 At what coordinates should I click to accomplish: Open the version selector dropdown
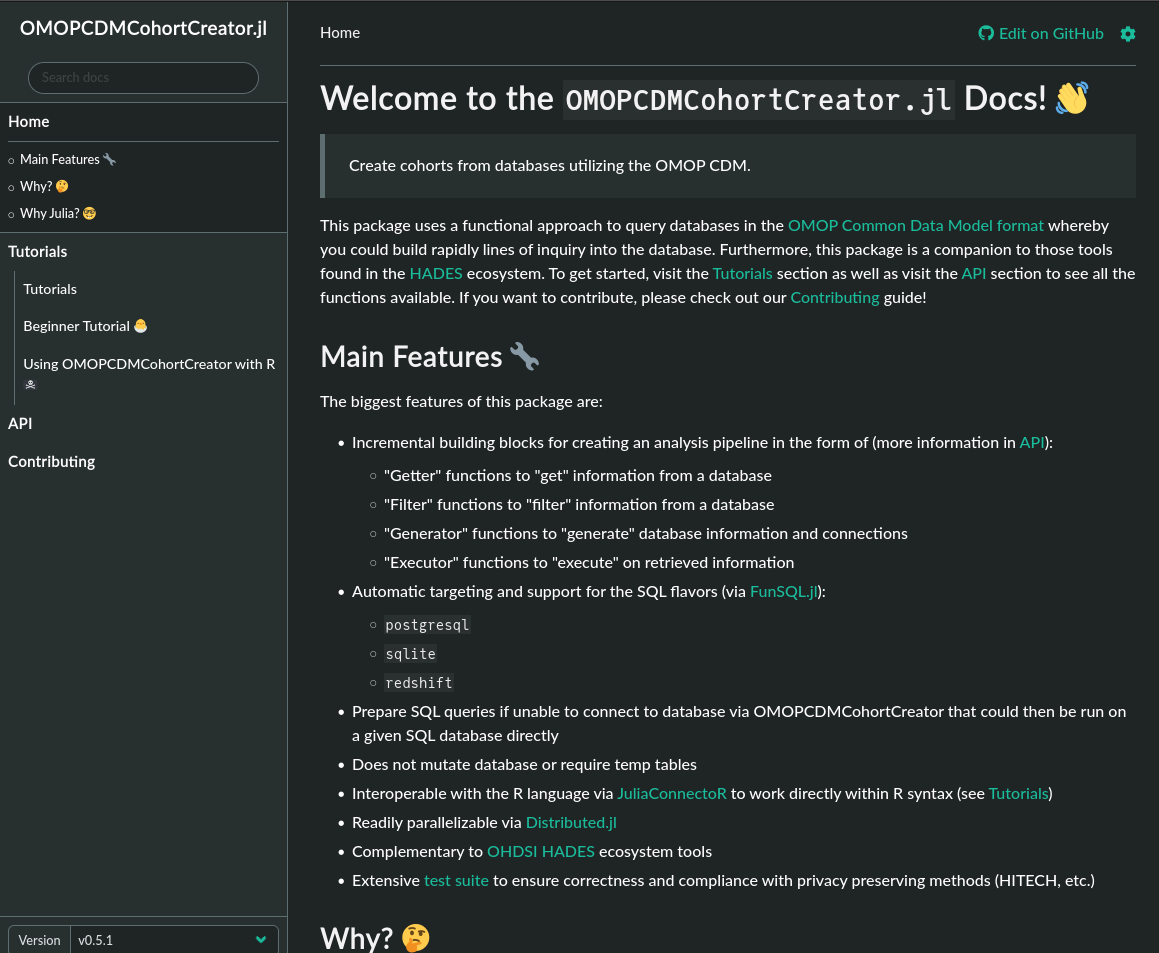(x=173, y=940)
